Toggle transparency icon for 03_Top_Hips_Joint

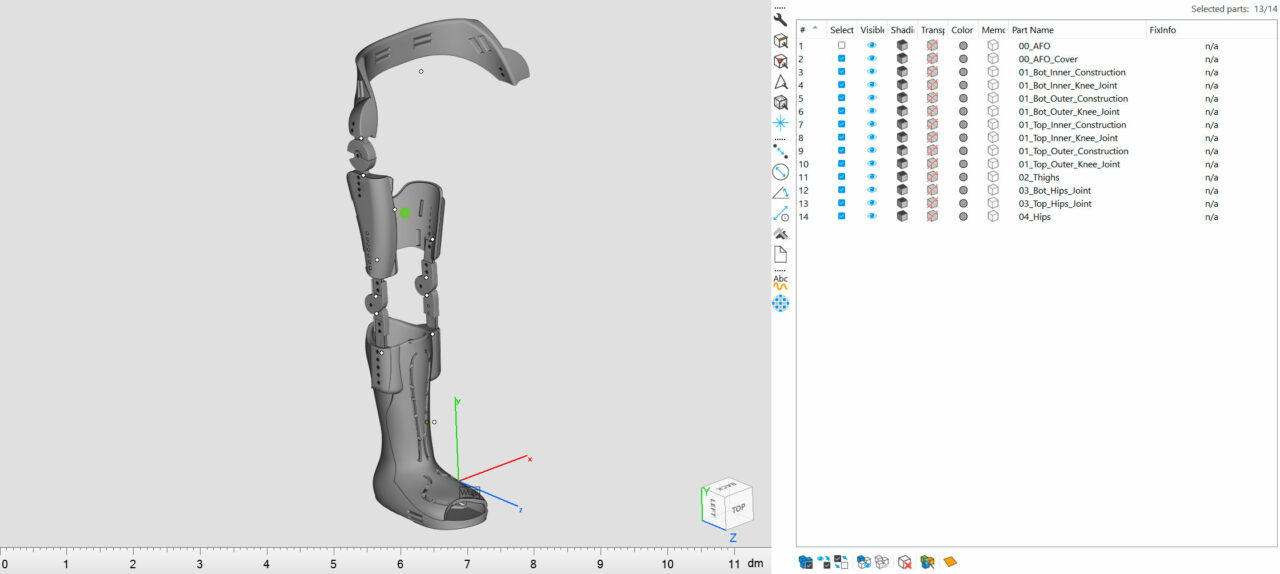click(932, 203)
